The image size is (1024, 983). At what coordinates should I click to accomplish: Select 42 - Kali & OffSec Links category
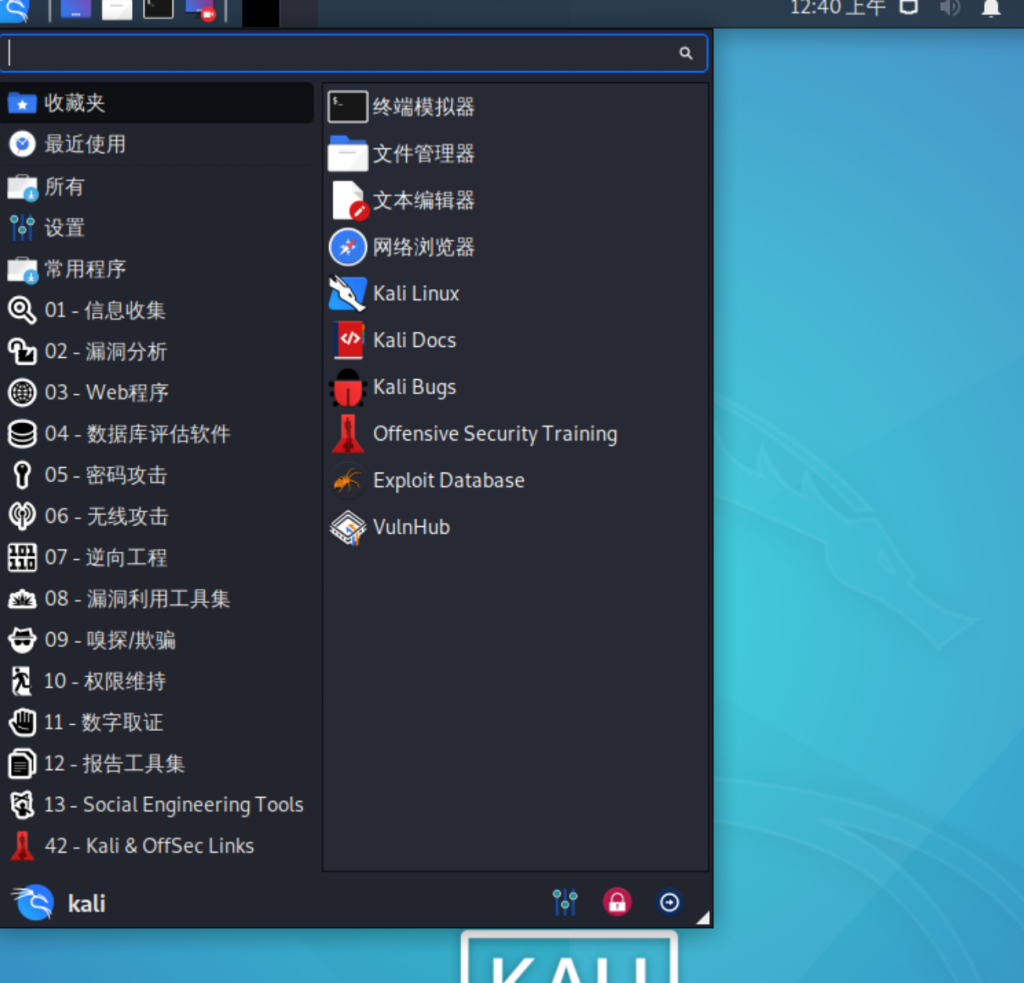coord(157,845)
